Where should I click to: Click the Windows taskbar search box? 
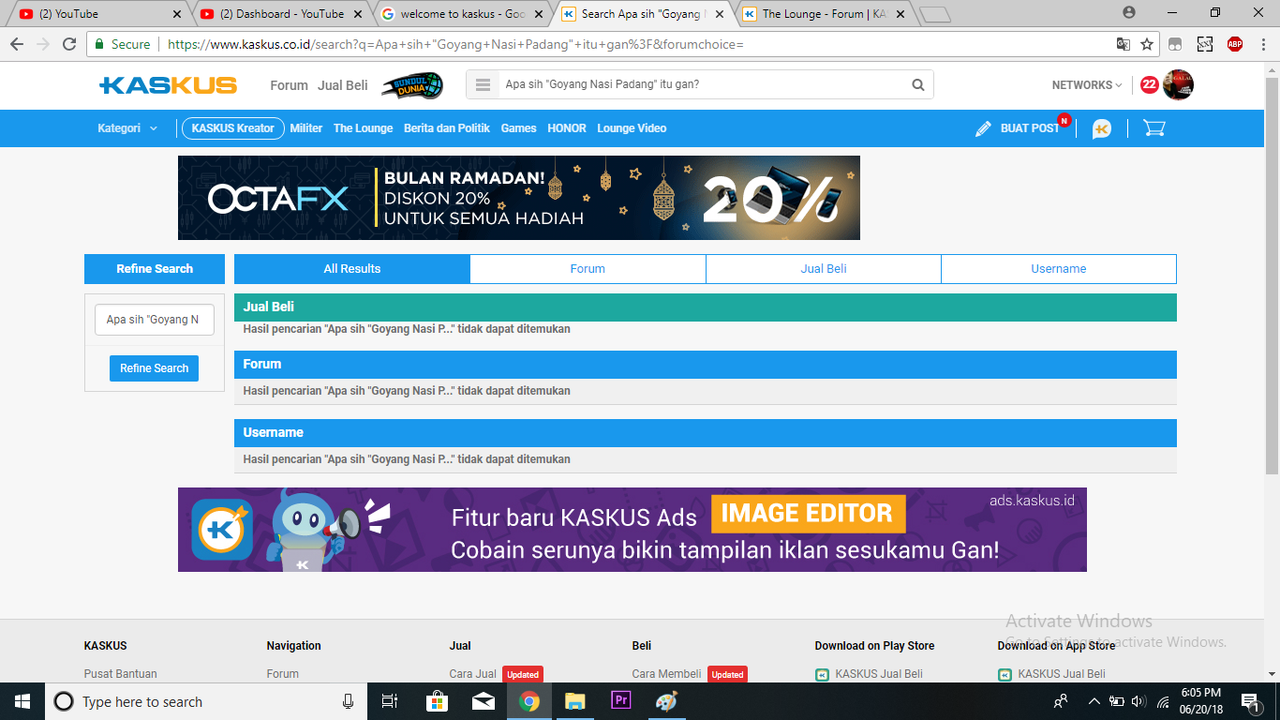coord(205,701)
